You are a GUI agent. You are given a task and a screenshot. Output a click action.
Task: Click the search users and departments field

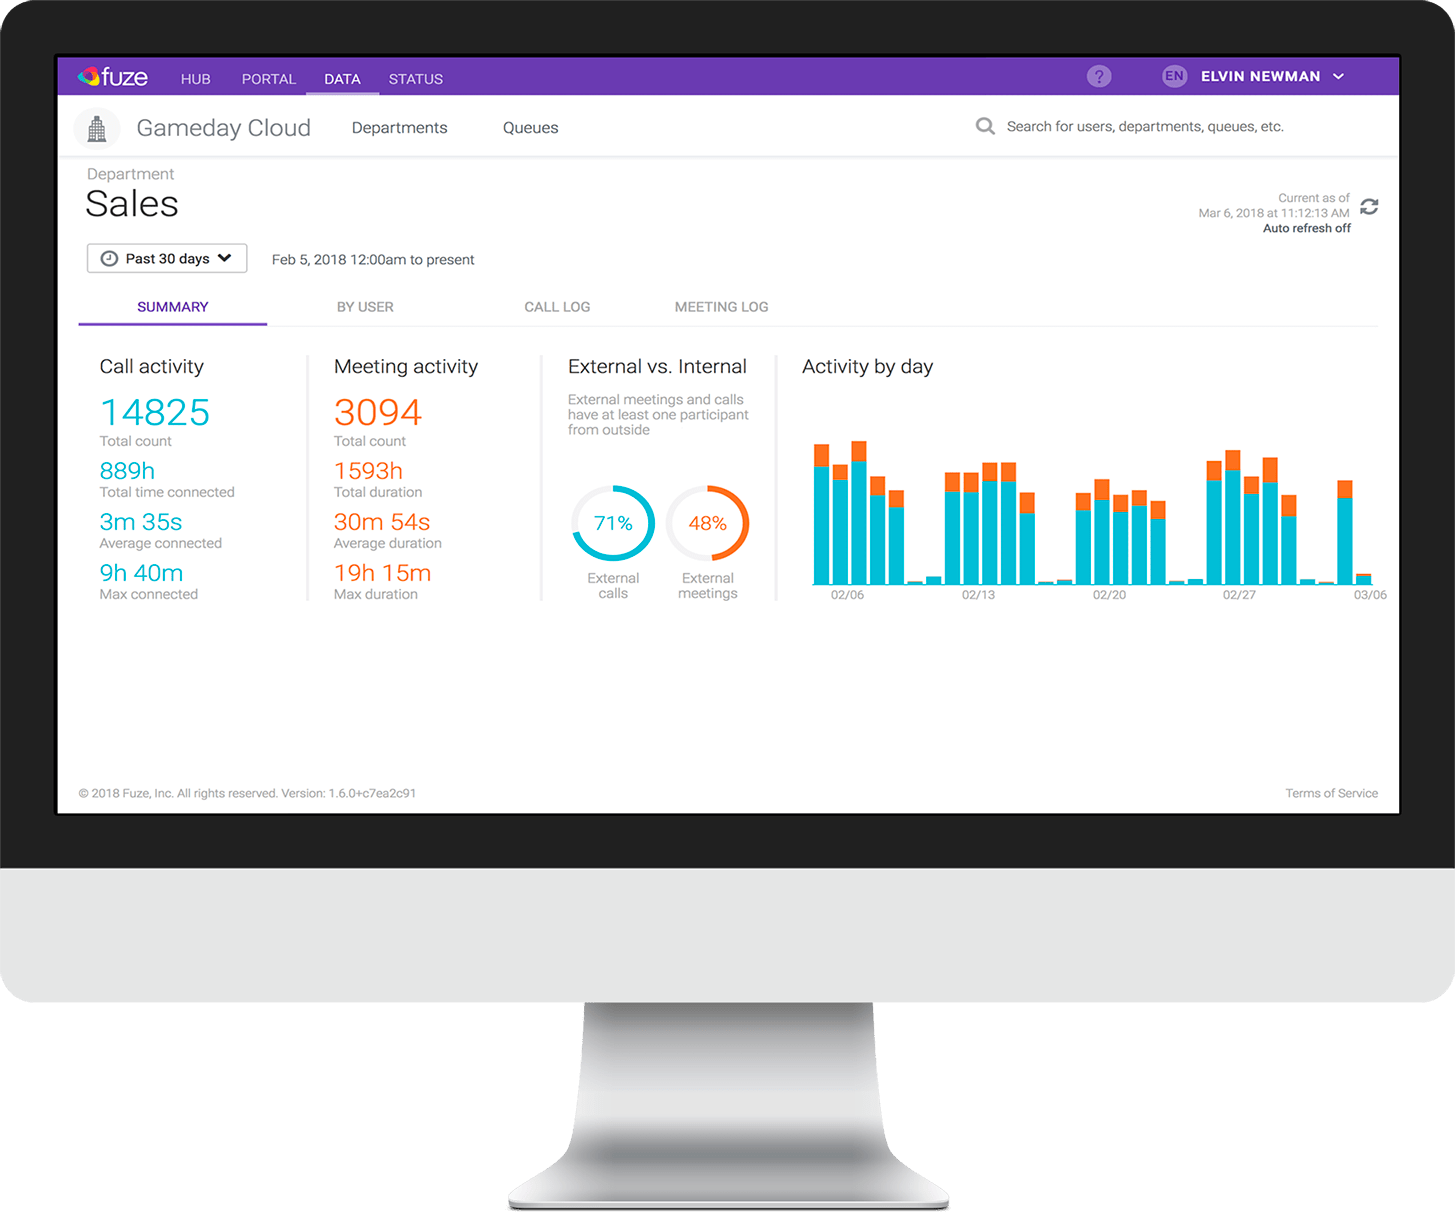tap(1145, 126)
